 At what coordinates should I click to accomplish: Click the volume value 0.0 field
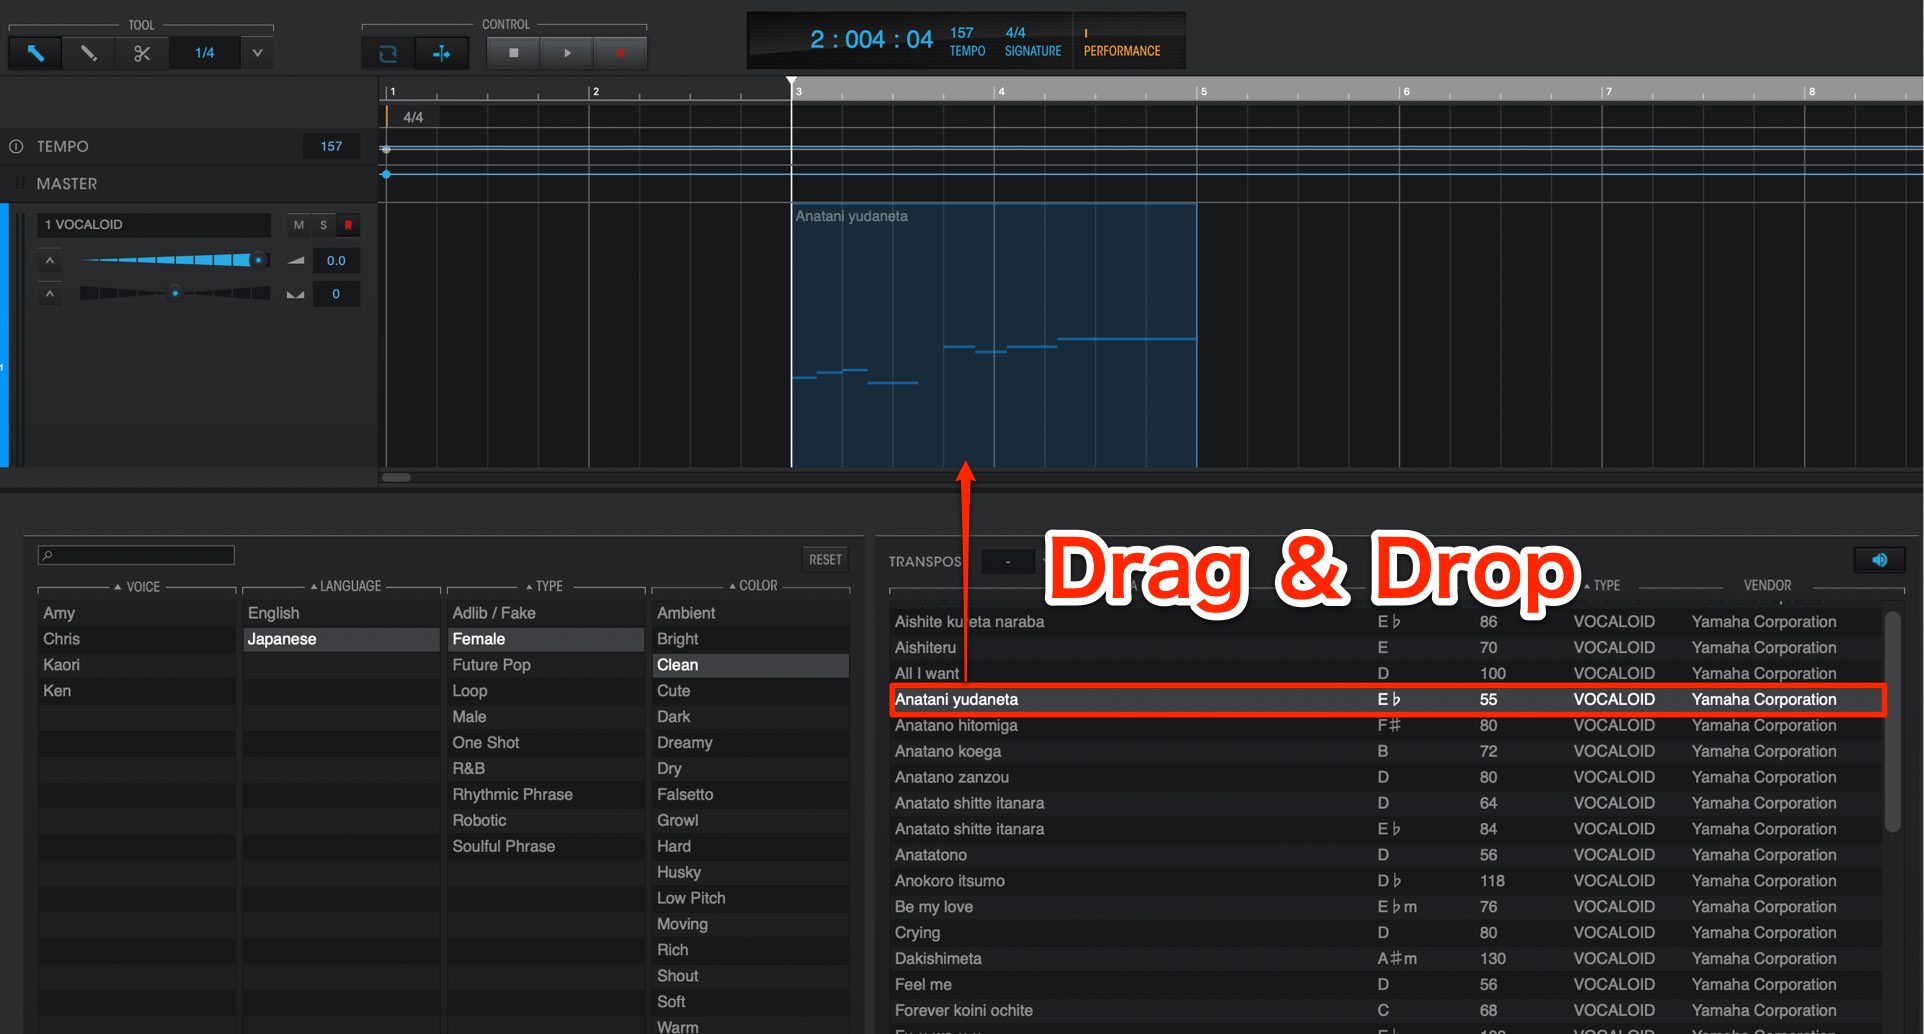(336, 261)
